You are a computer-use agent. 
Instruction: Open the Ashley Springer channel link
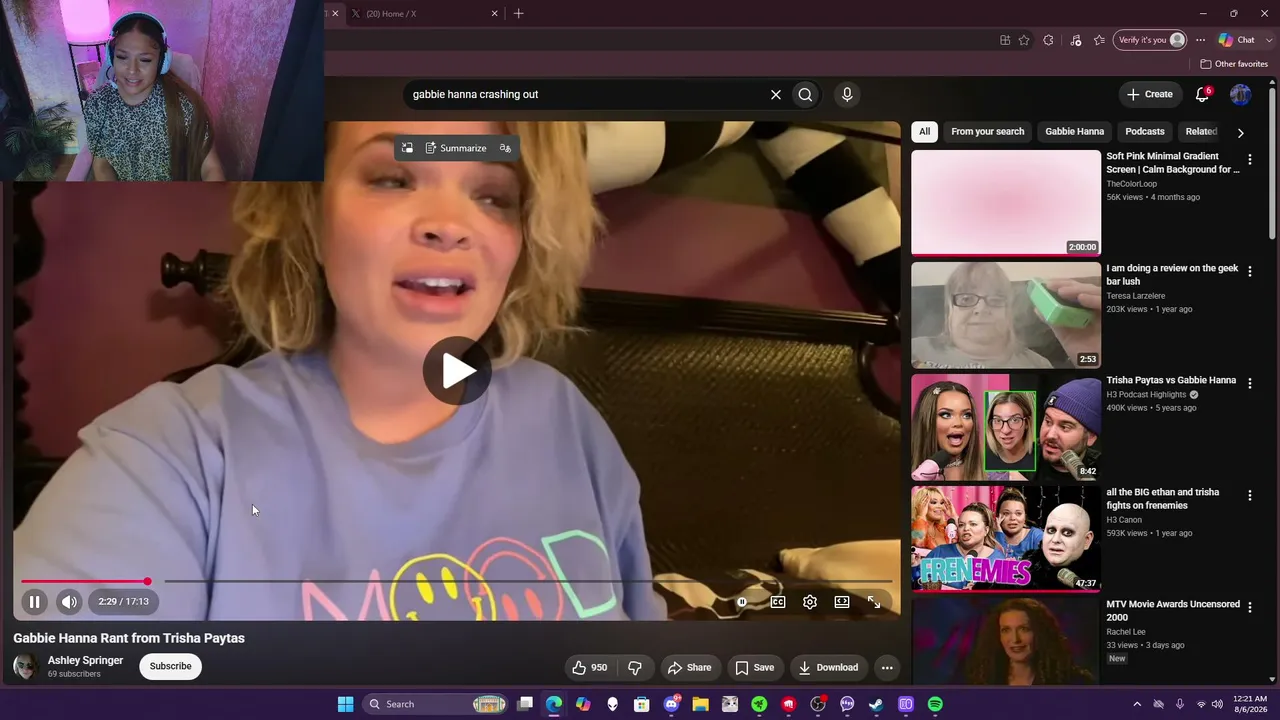pyautogui.click(x=85, y=660)
